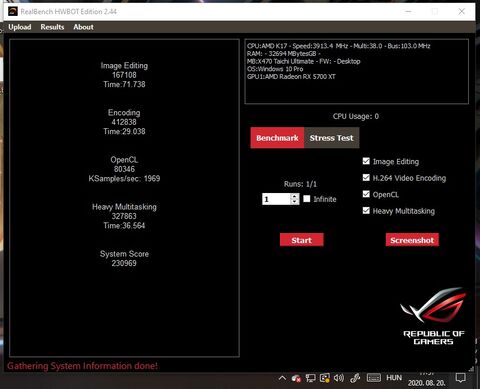Click the tray icon with red X badge

(296, 378)
